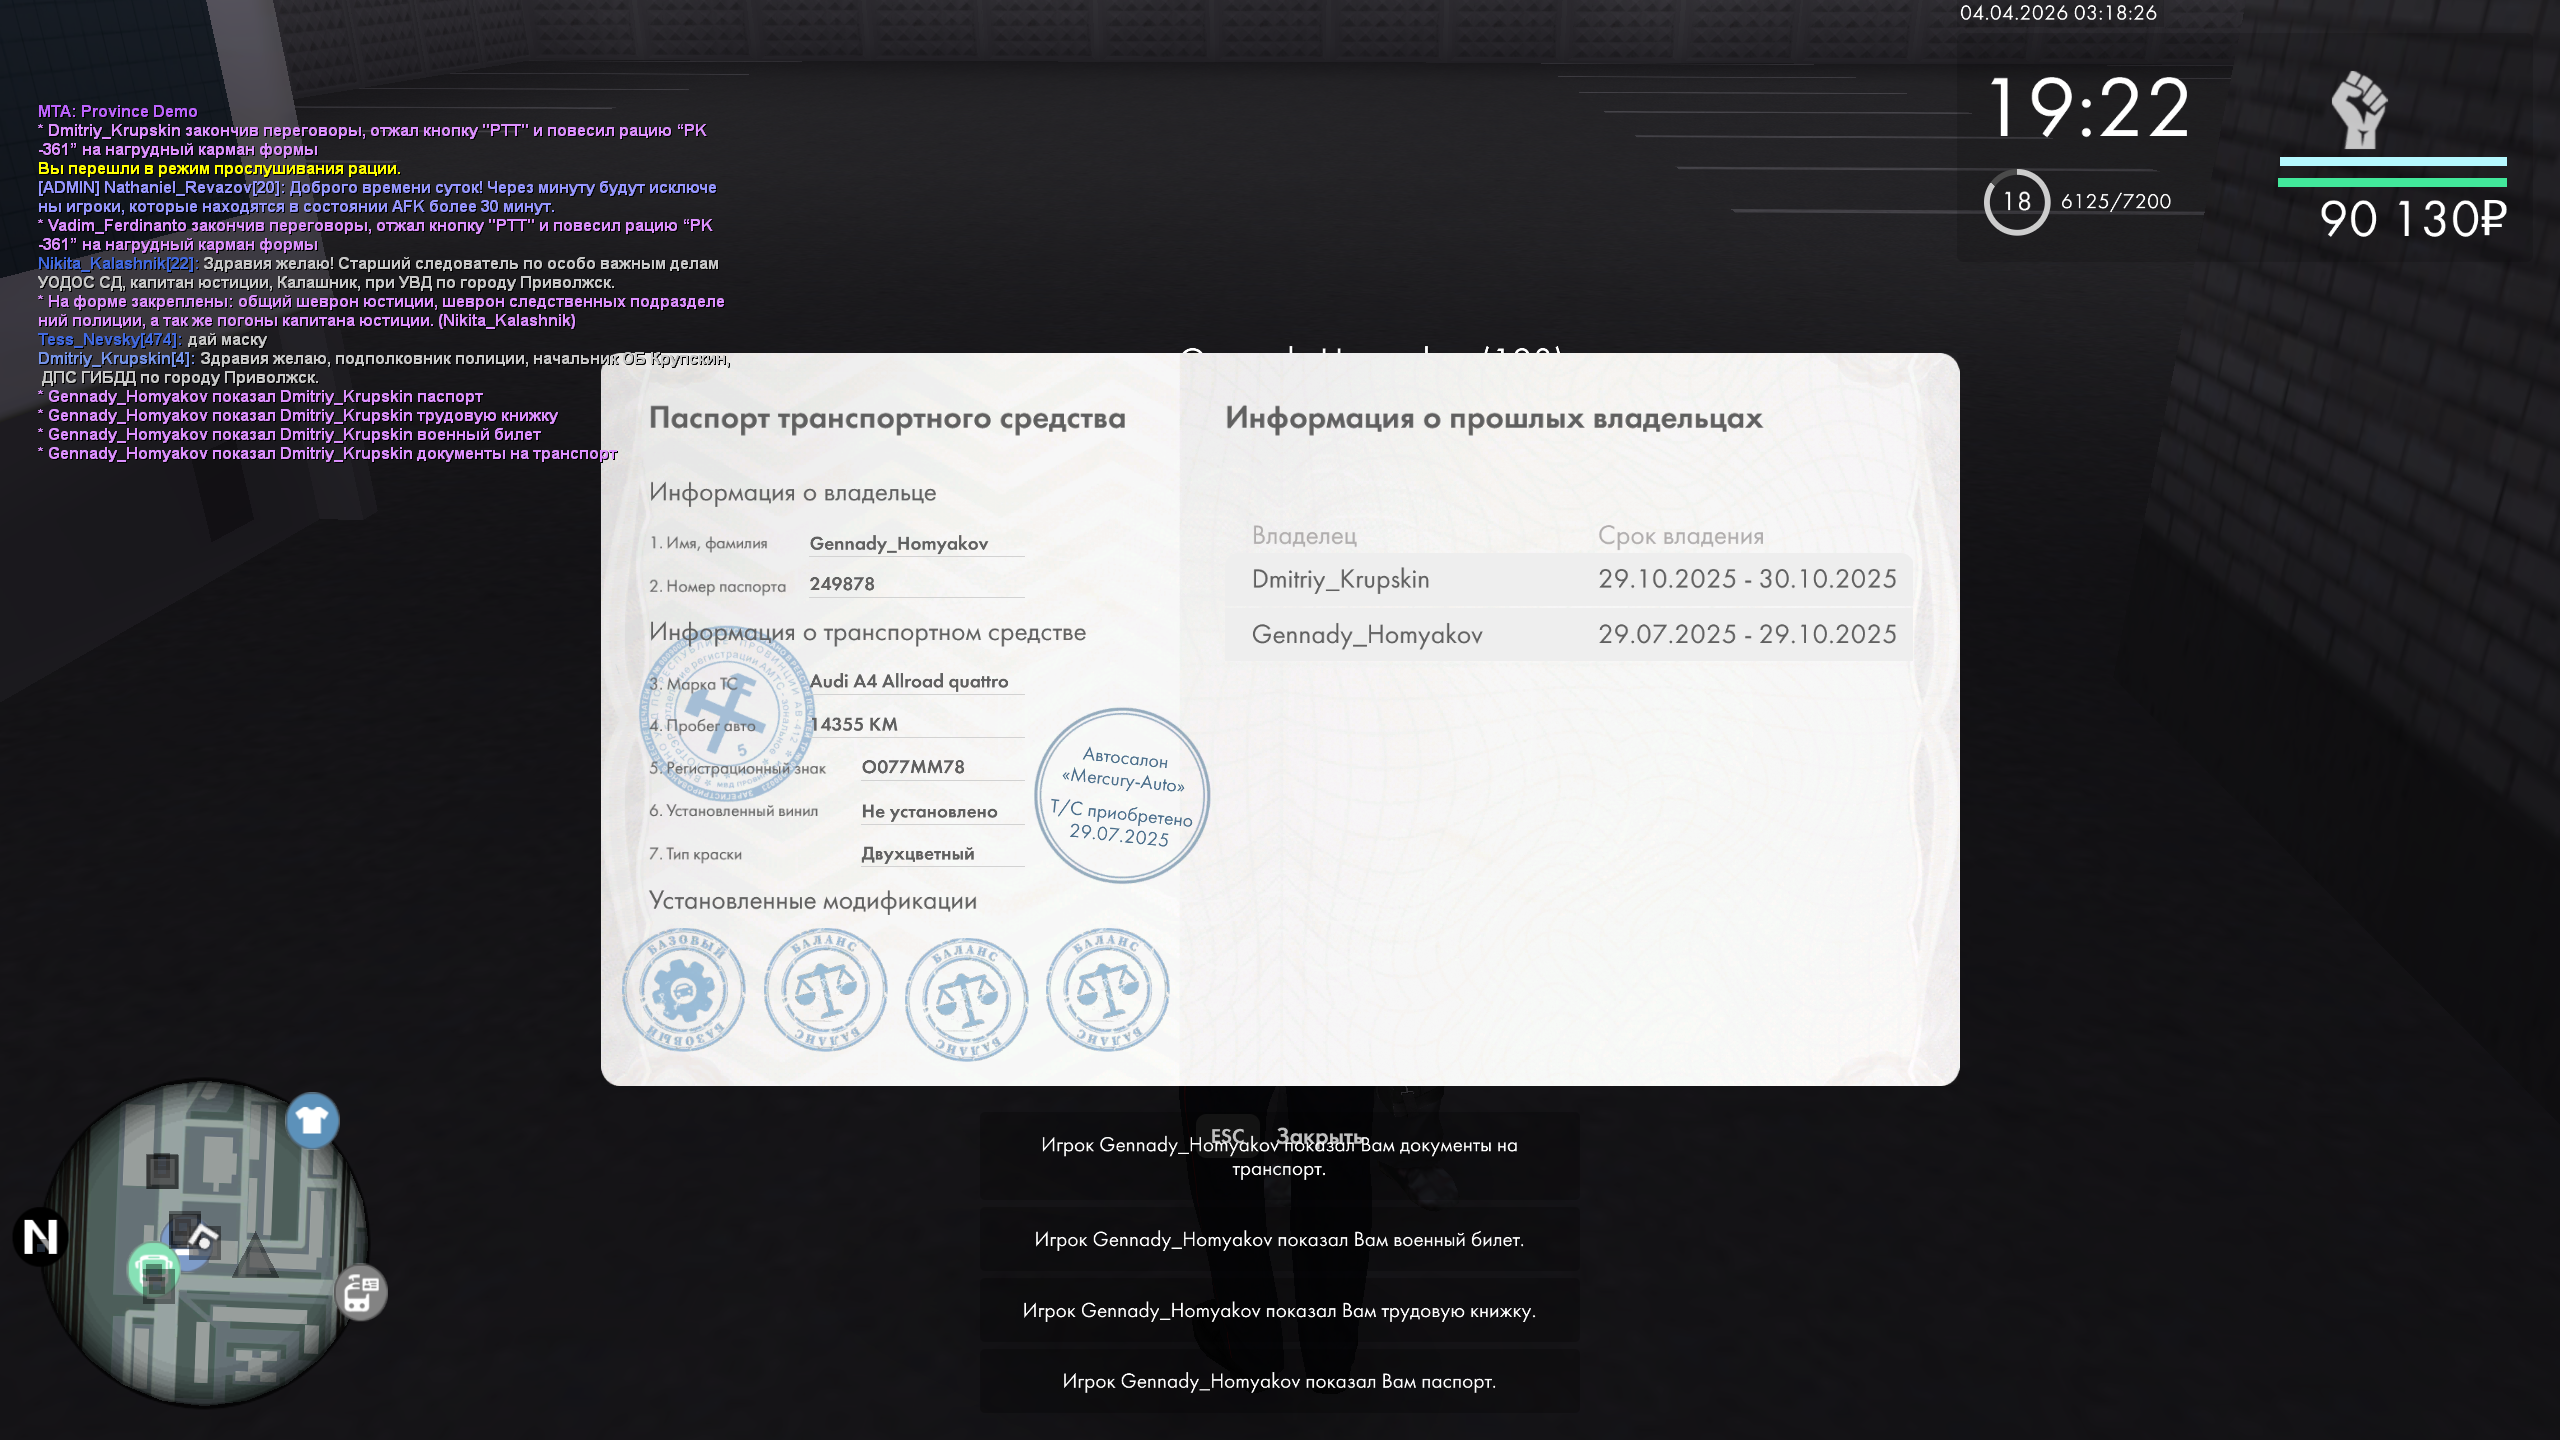Click the notification about military ID shown
This screenshot has width=2560, height=1440.
[1279, 1240]
